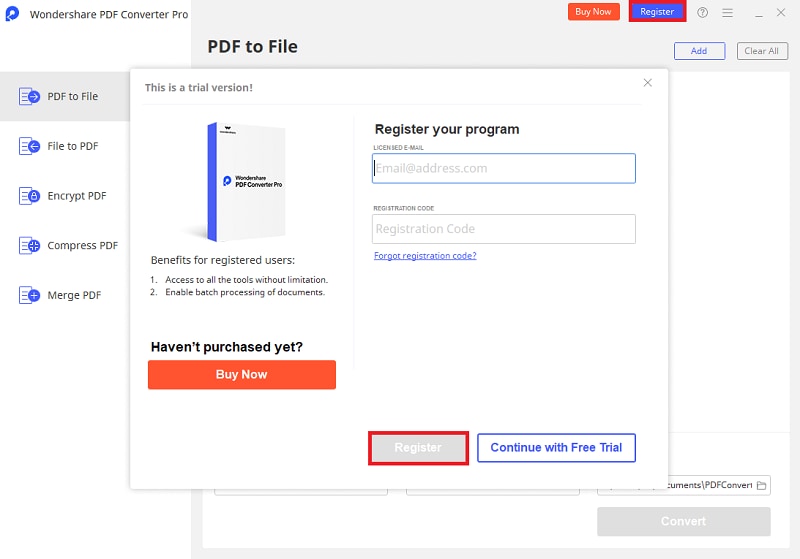Click the Wondershare app logo
Screen dimensions: 800x559
13,14
